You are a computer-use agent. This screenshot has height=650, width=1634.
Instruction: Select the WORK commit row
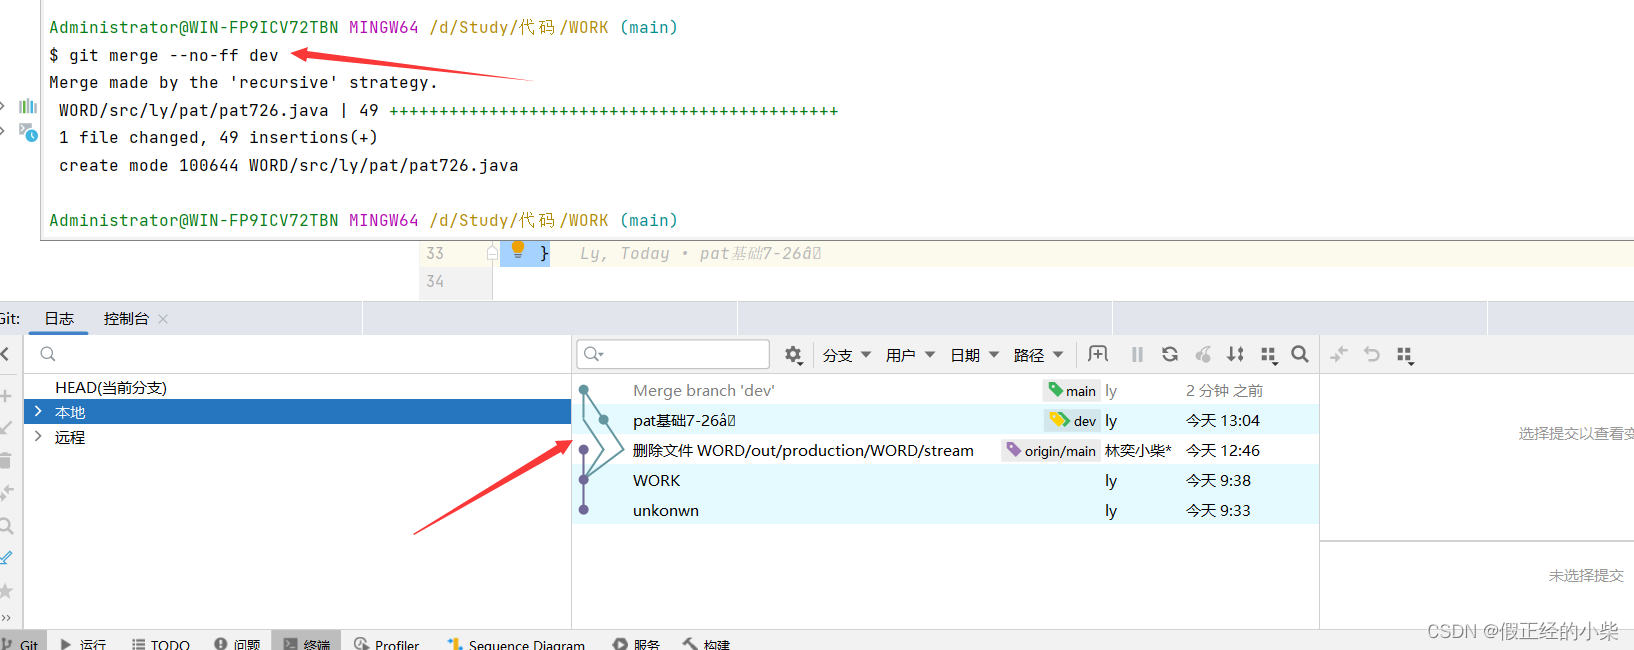point(945,480)
